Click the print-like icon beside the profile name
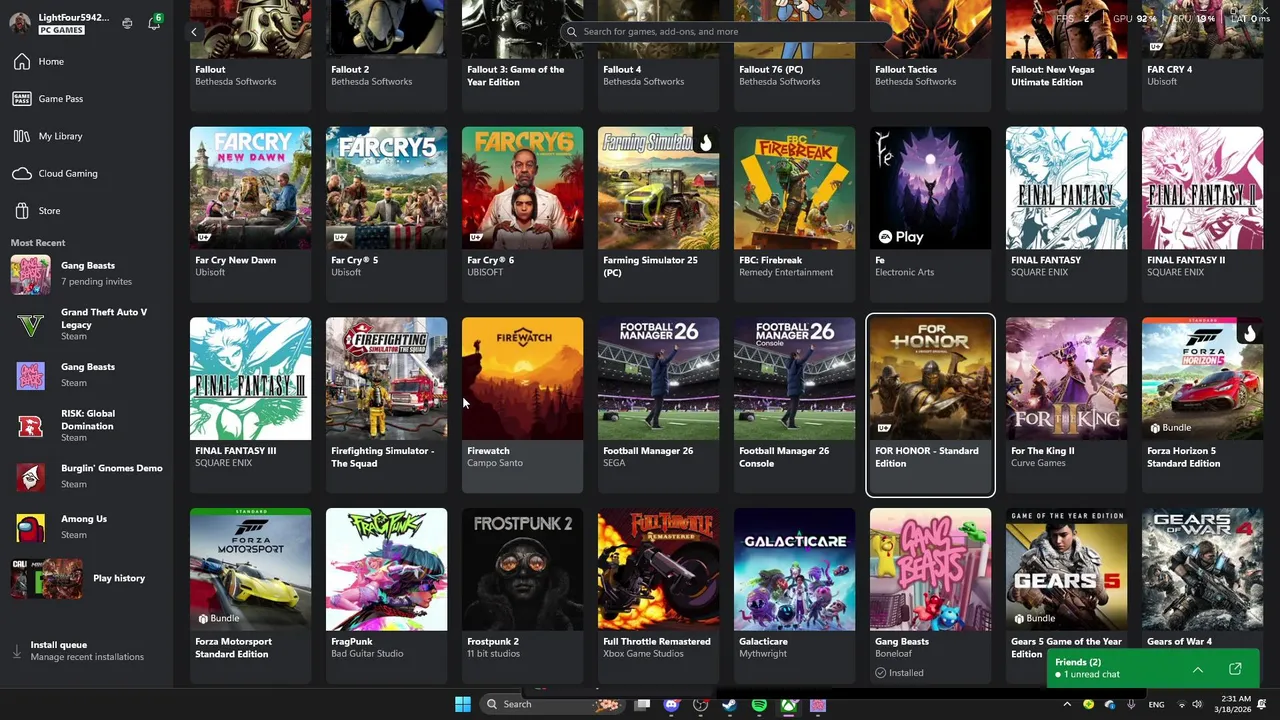 pyautogui.click(x=127, y=23)
